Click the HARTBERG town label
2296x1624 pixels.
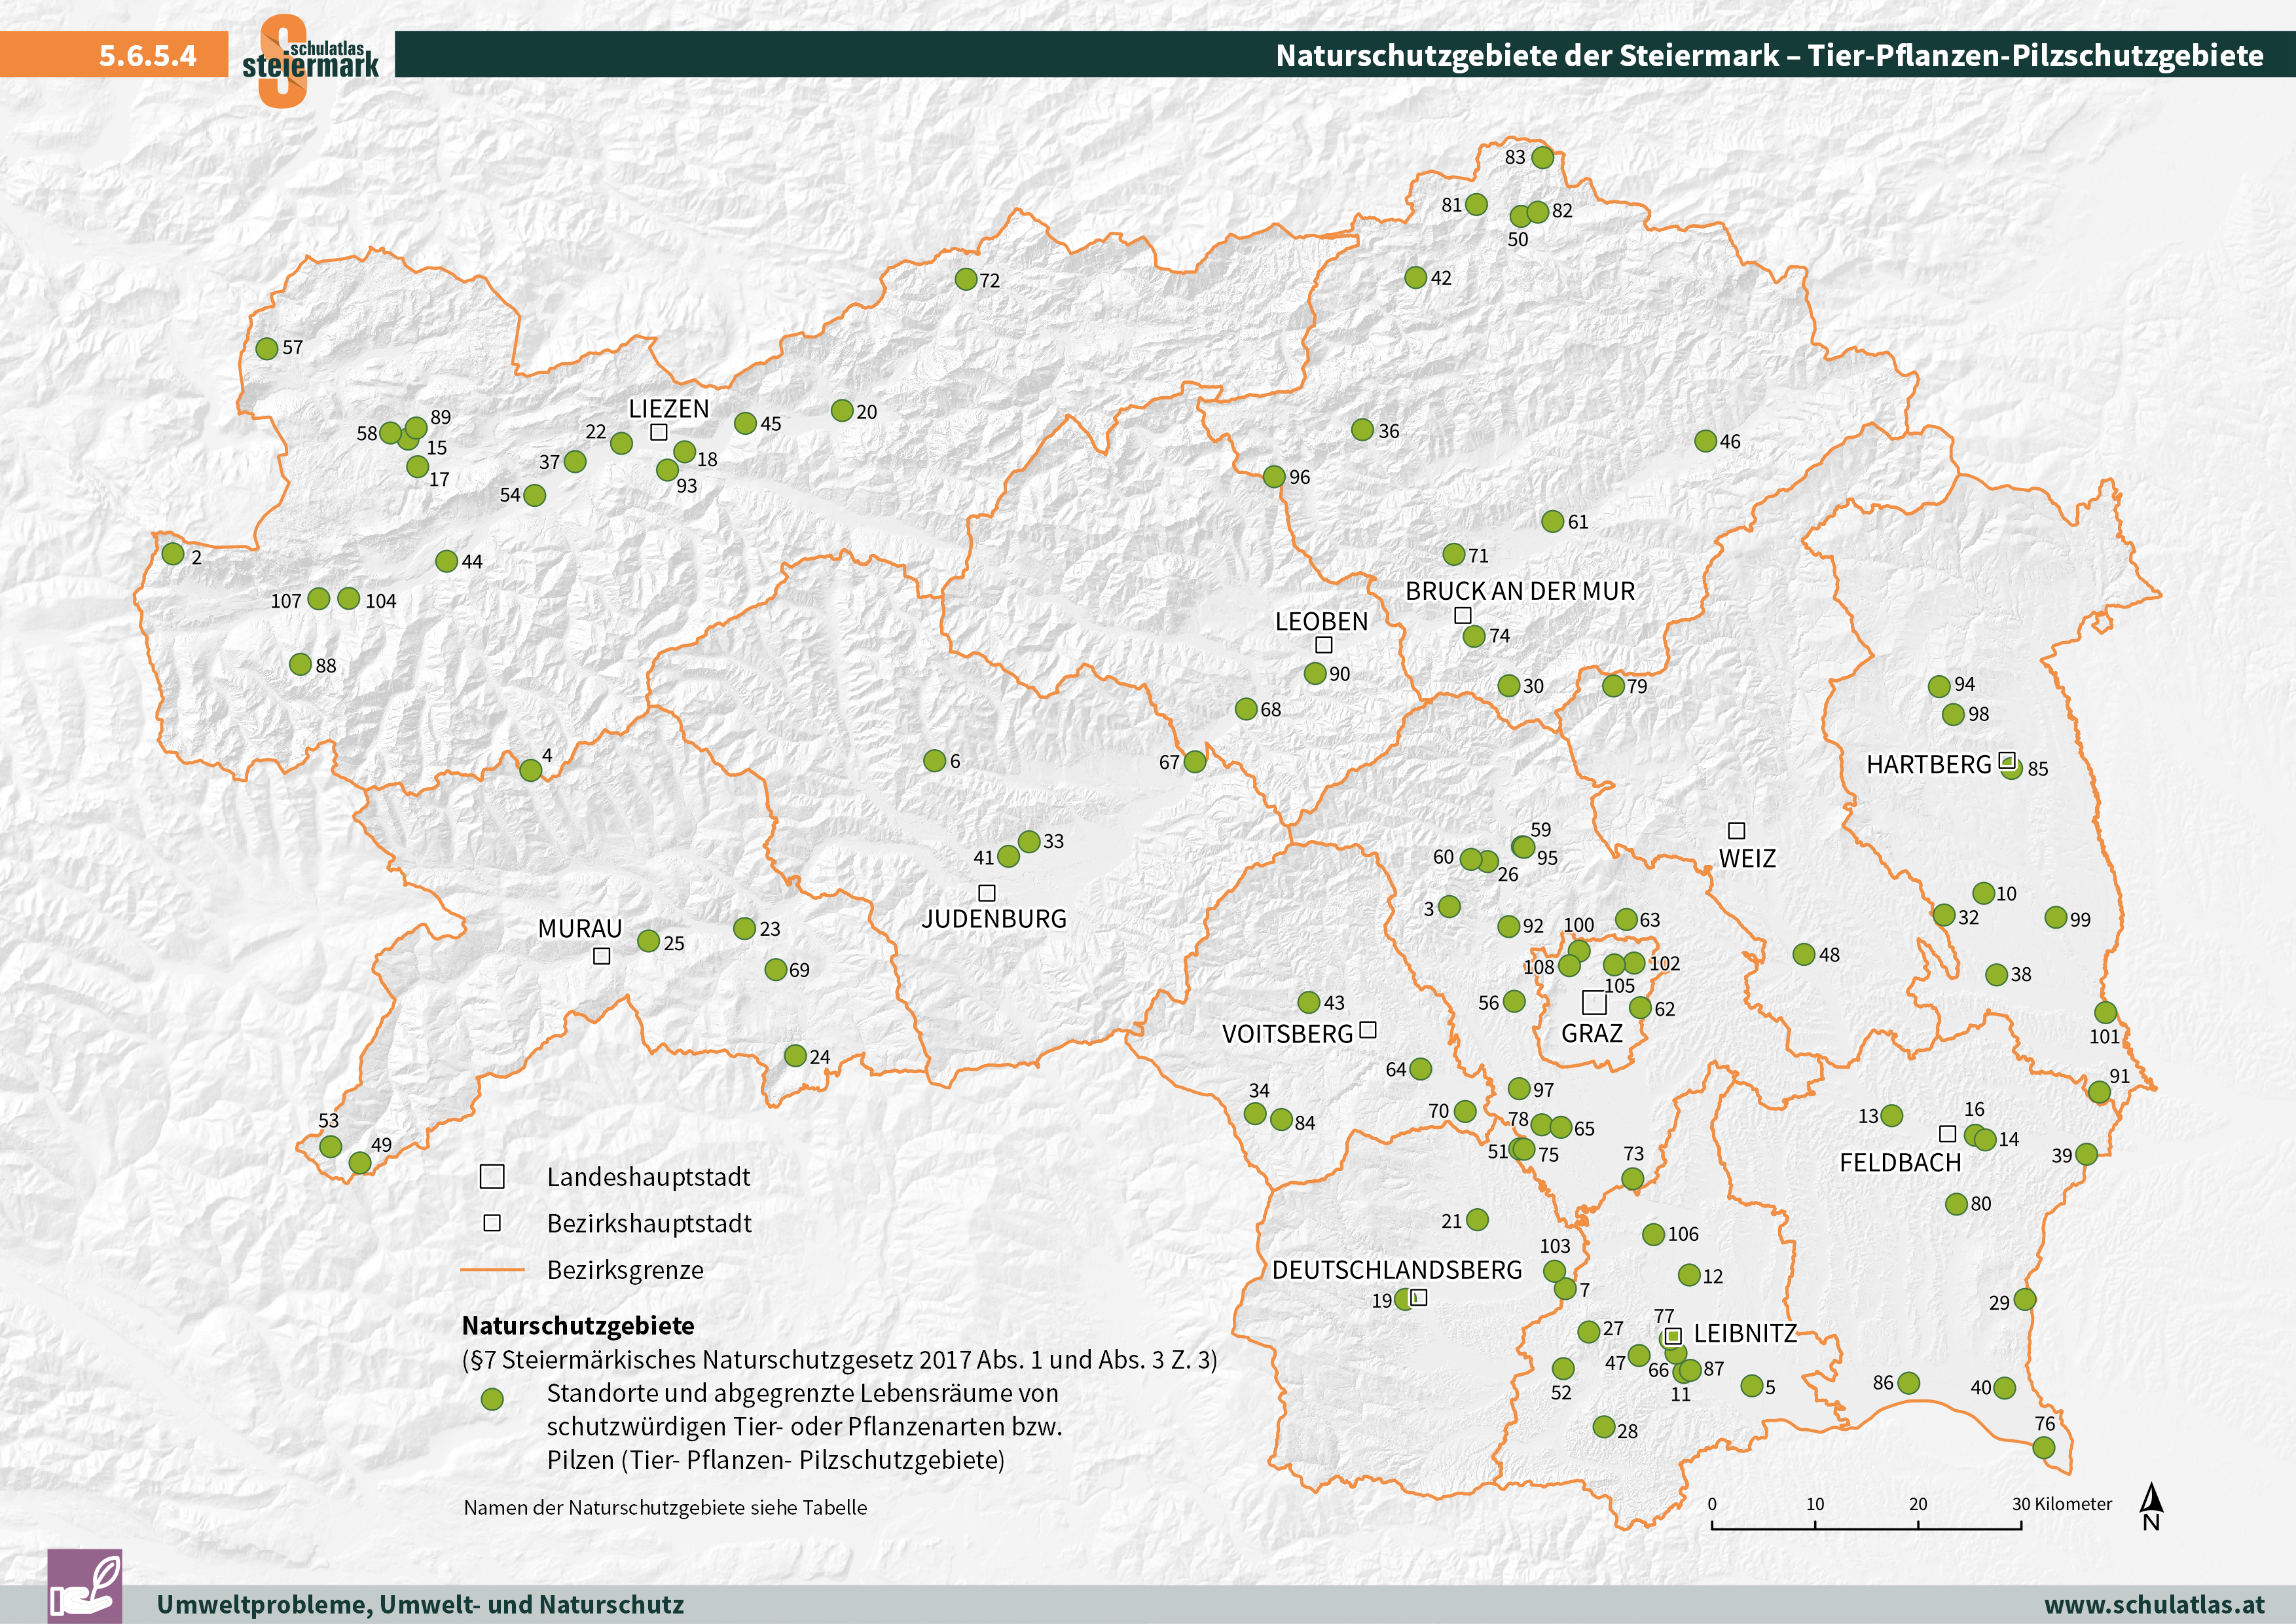pos(1929,765)
